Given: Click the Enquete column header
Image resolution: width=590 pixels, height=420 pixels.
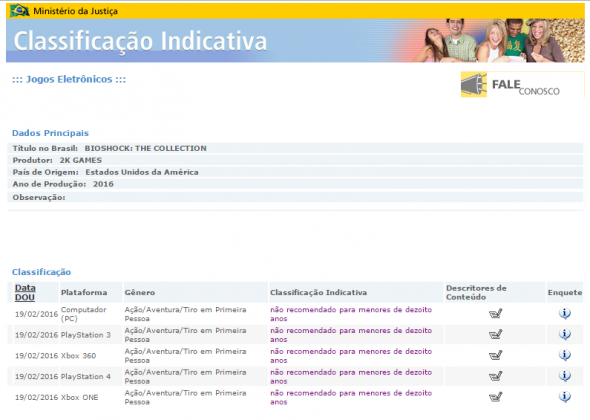Looking at the screenshot, I should click(565, 292).
